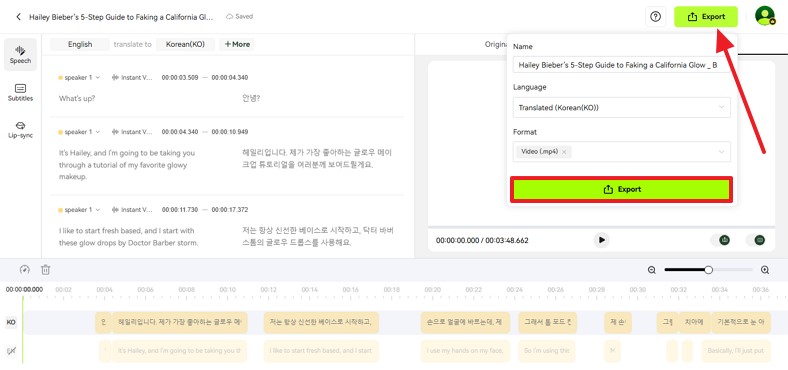Zoom in the timeline with plus magnifier
The height and width of the screenshot is (370, 788).
(x=765, y=270)
